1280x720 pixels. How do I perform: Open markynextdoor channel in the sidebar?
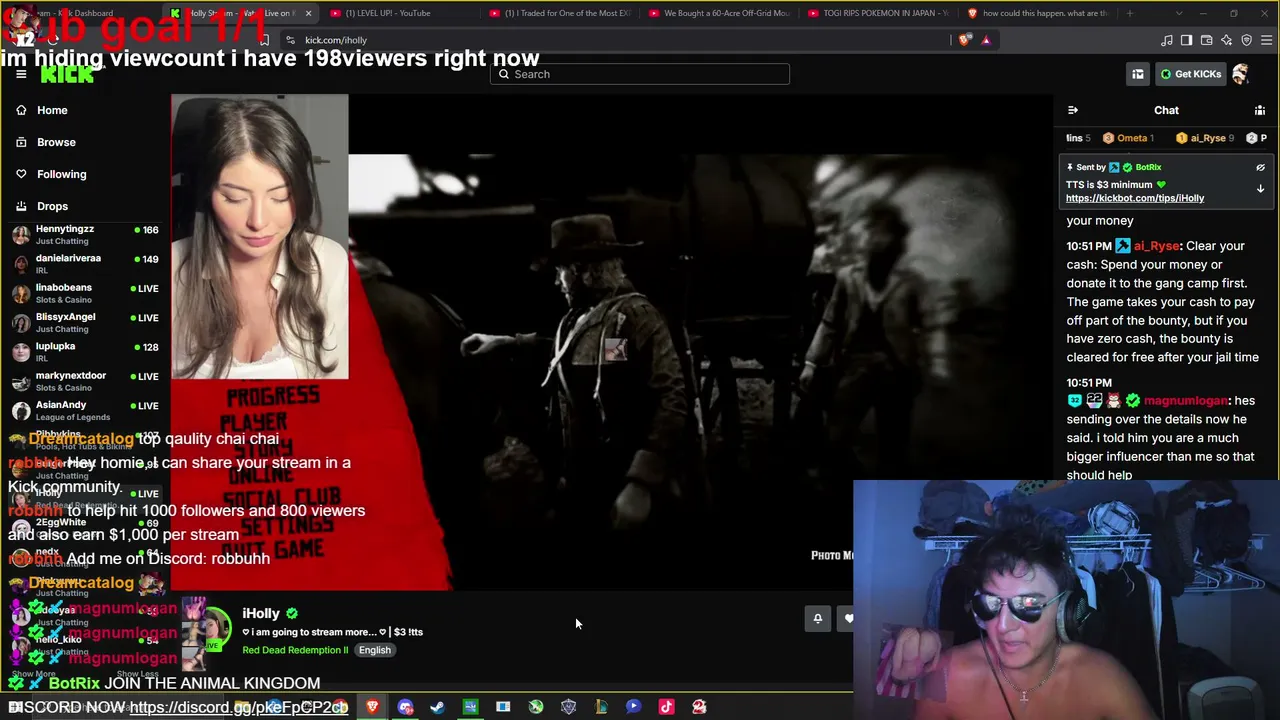[85, 381]
